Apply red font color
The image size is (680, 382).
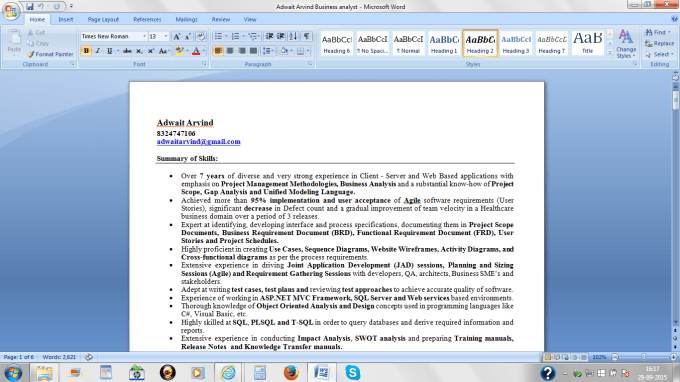pos(196,51)
